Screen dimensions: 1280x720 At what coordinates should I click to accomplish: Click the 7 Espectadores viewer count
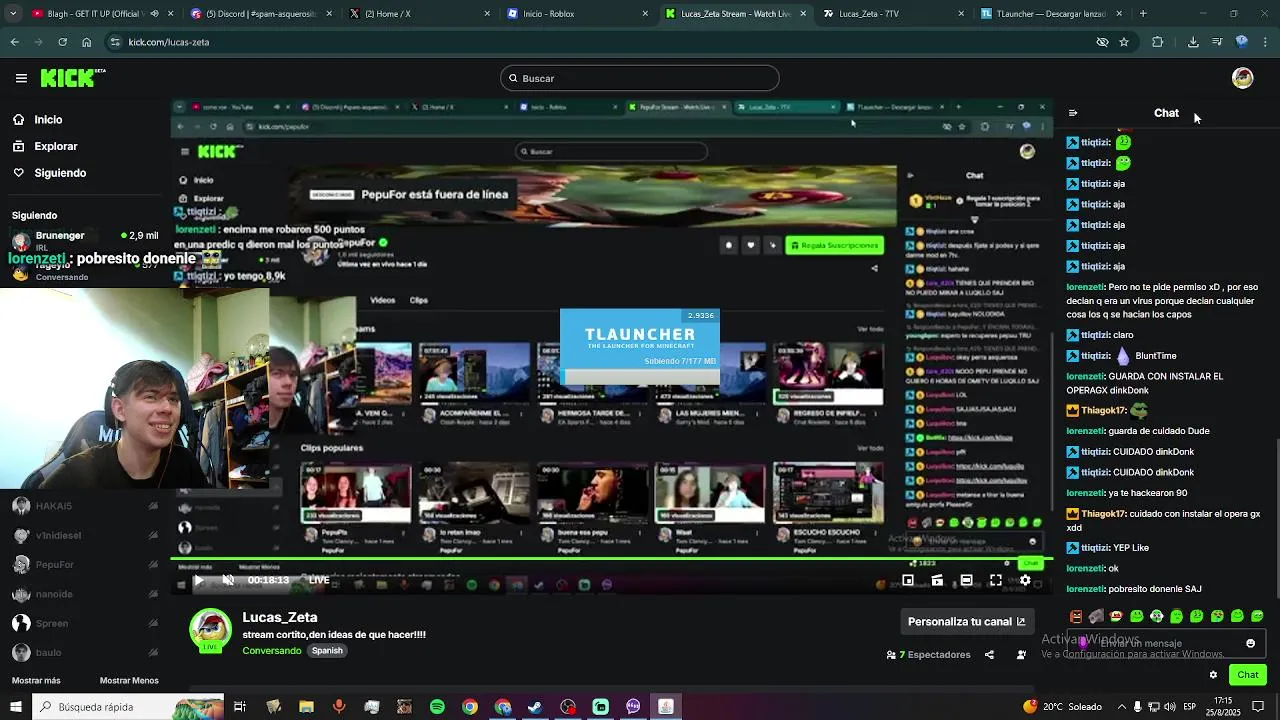(928, 655)
